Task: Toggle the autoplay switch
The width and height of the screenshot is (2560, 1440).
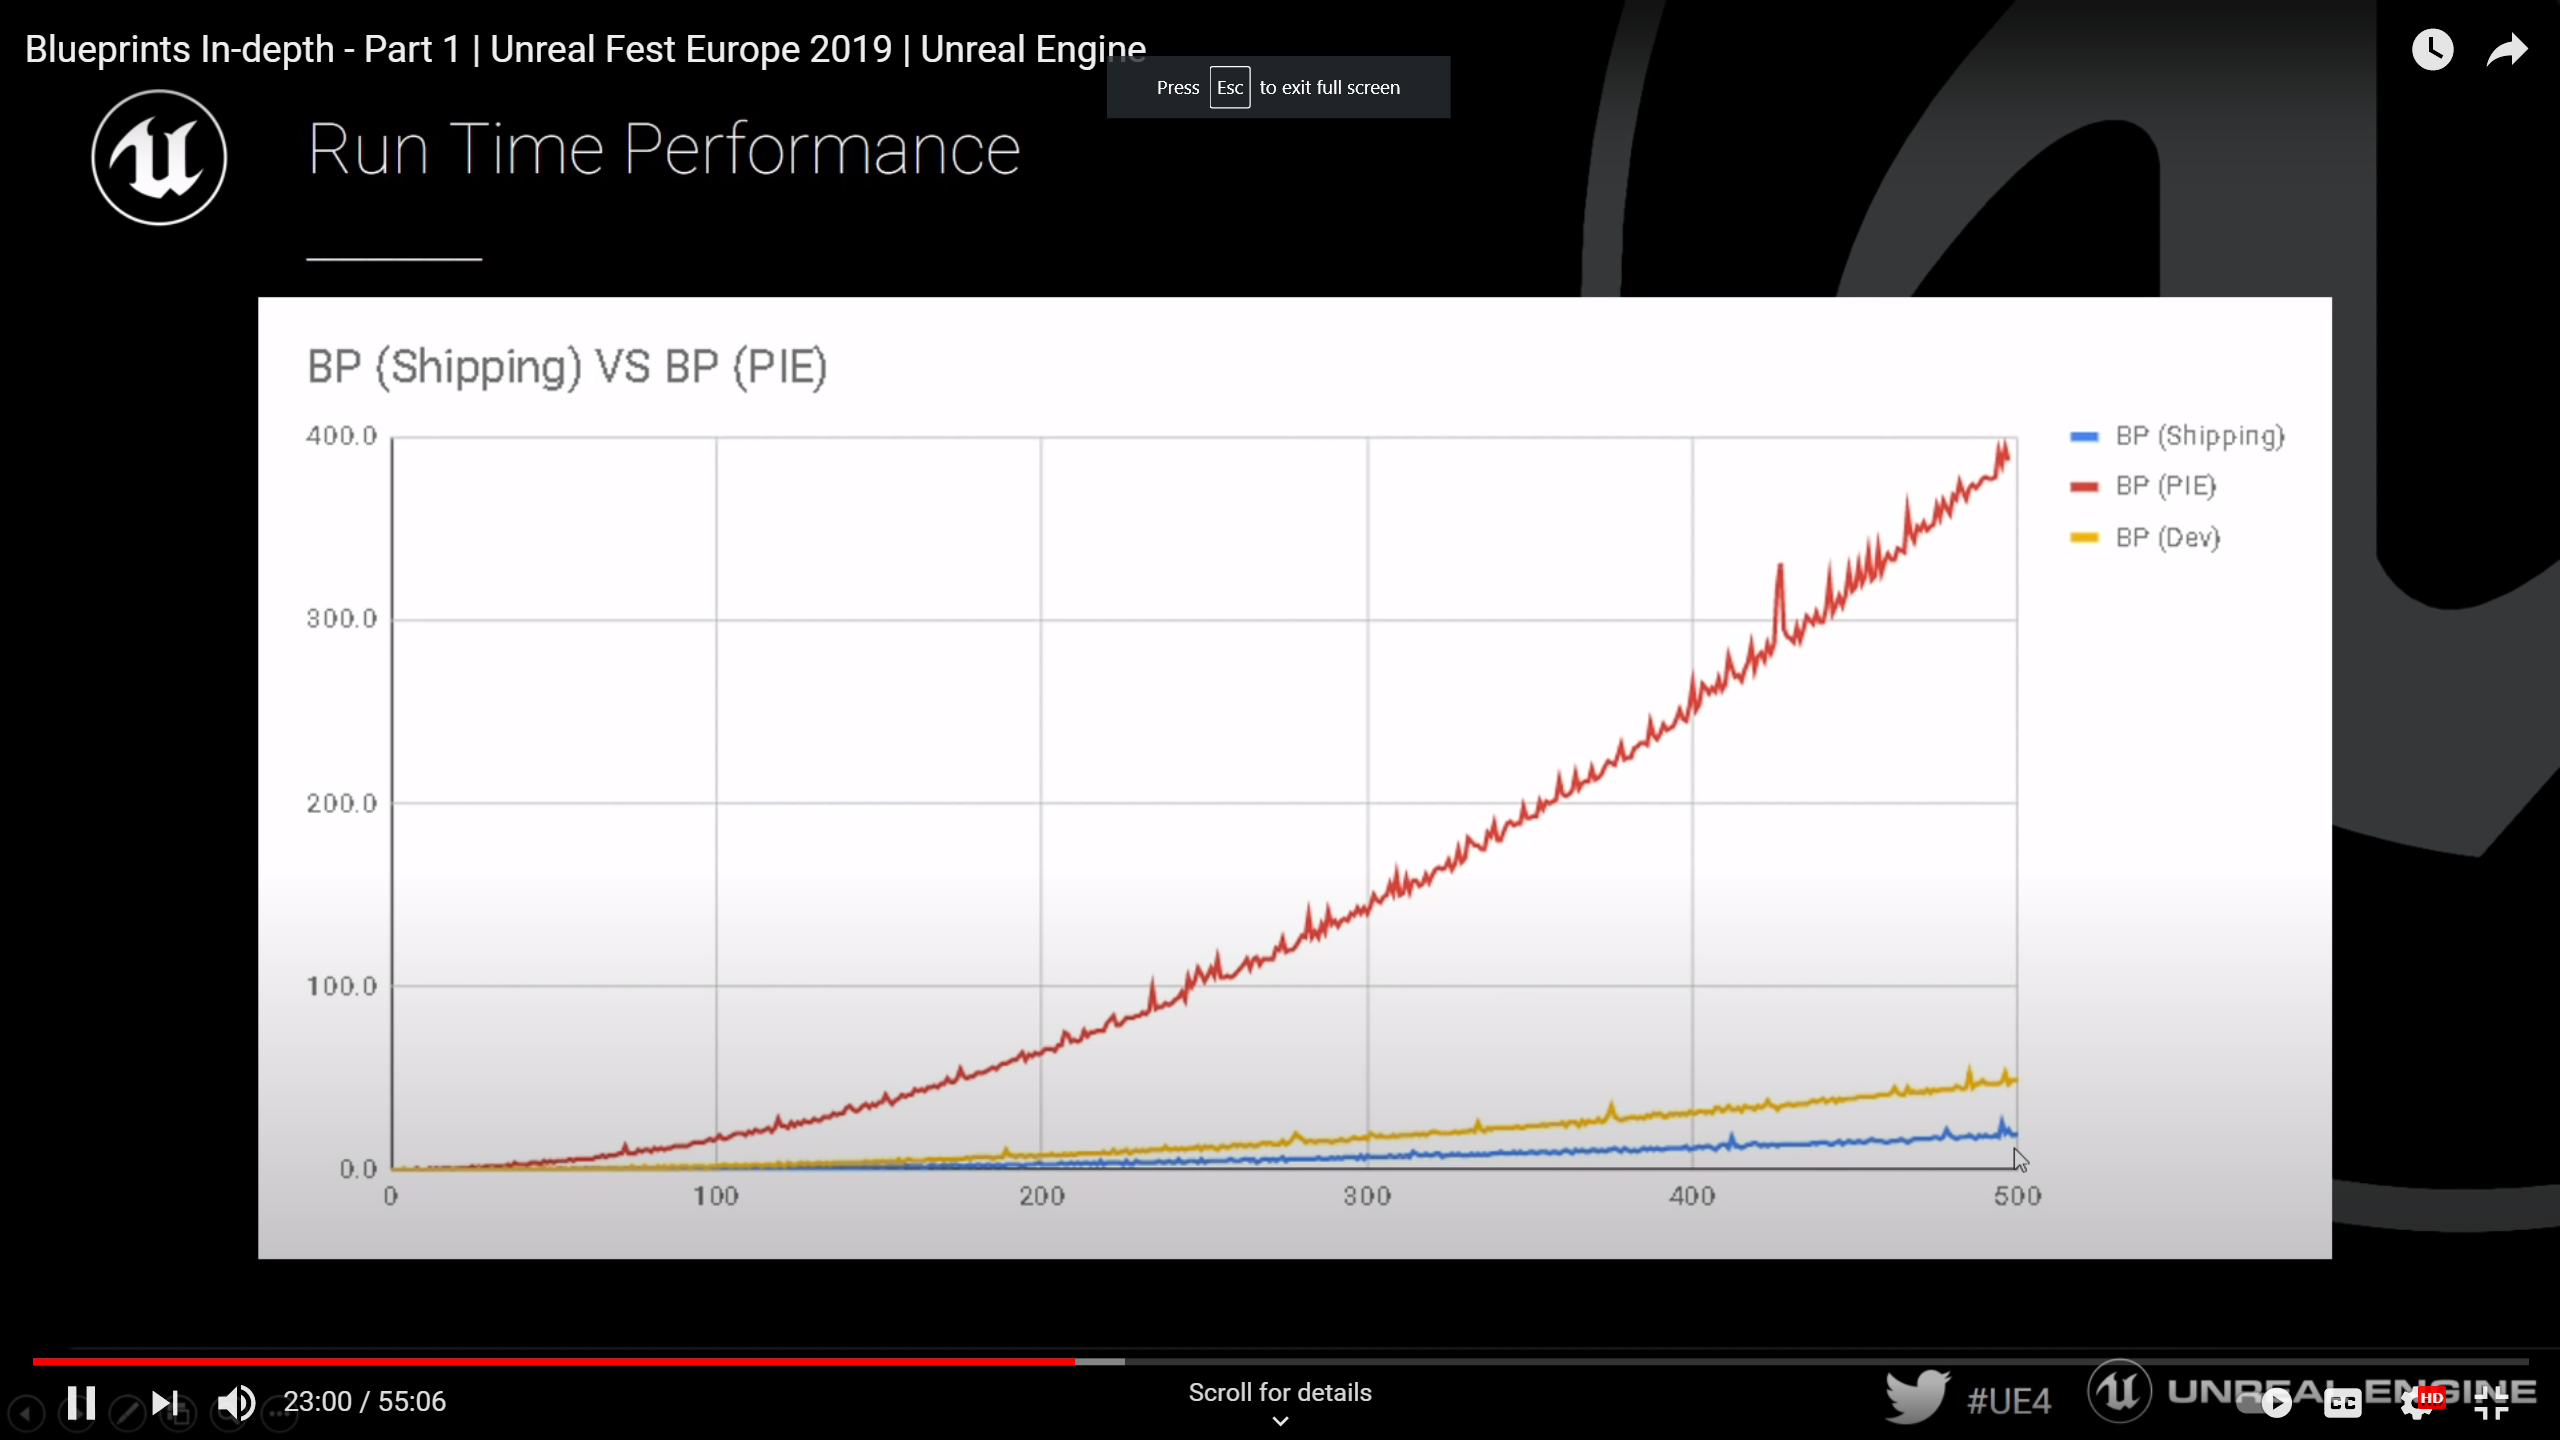Action: (x=2275, y=1403)
